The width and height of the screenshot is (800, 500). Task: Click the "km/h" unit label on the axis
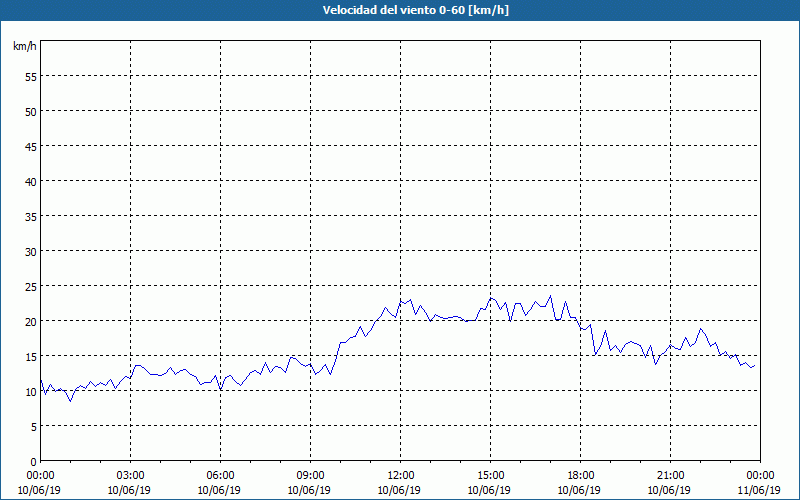click(x=24, y=46)
